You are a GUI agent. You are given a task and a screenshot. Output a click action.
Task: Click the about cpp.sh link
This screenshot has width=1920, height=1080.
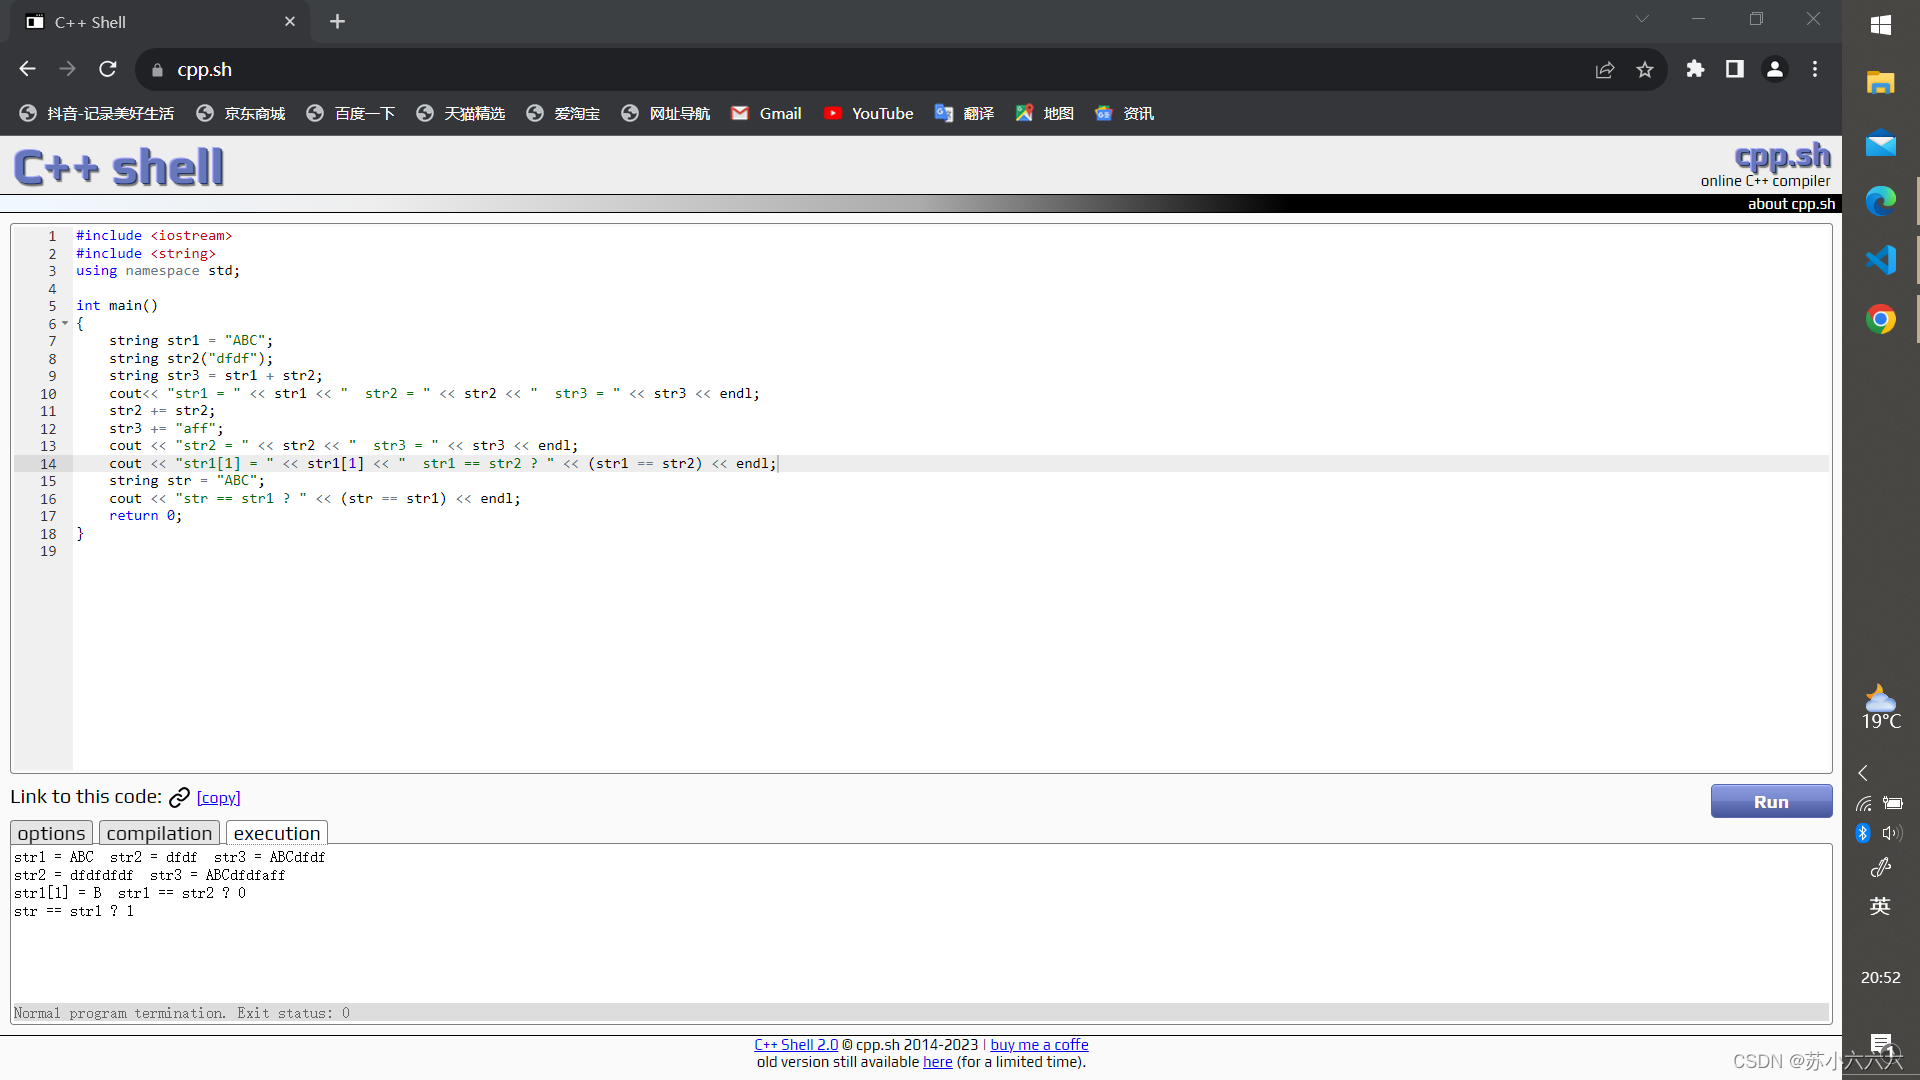pos(1789,203)
